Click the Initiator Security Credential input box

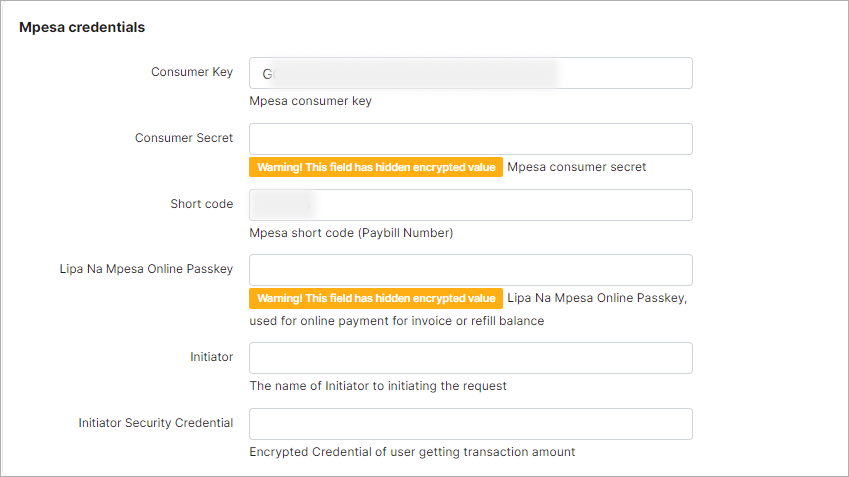point(470,424)
